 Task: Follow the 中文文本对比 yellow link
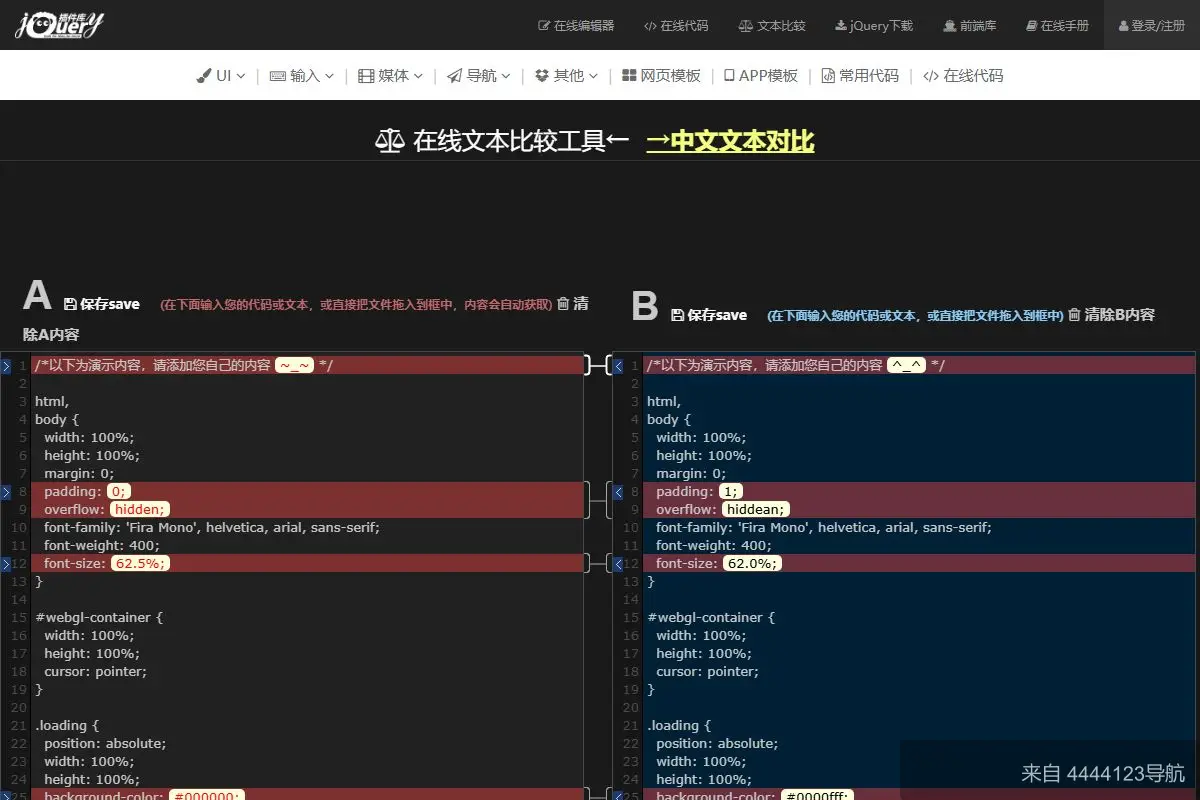(x=729, y=140)
